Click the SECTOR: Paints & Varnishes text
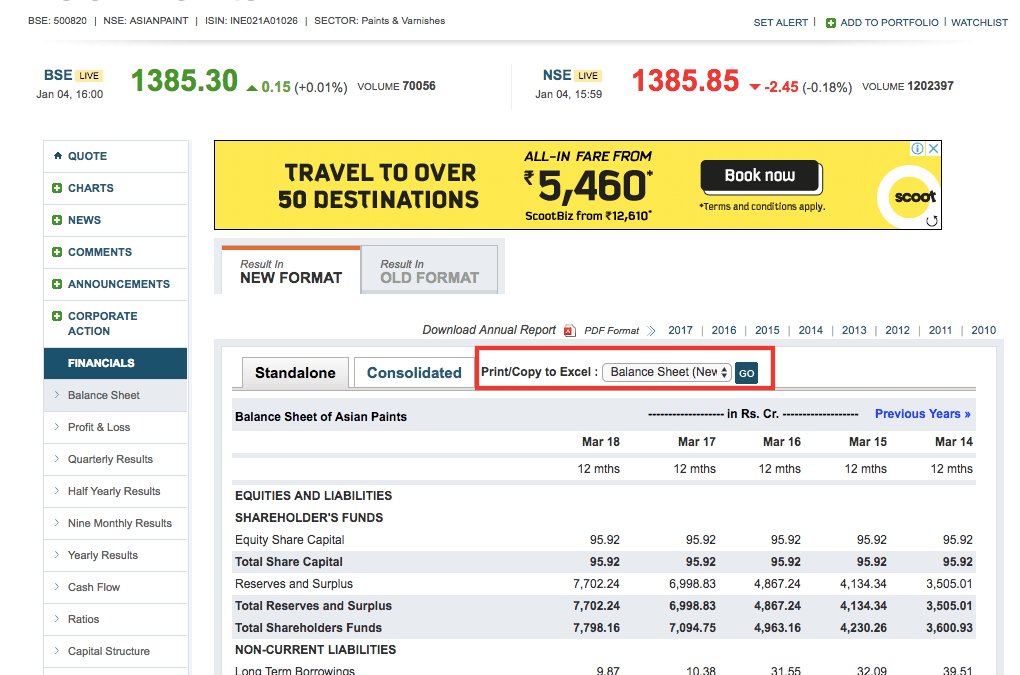This screenshot has width=1020, height=675. (x=380, y=21)
